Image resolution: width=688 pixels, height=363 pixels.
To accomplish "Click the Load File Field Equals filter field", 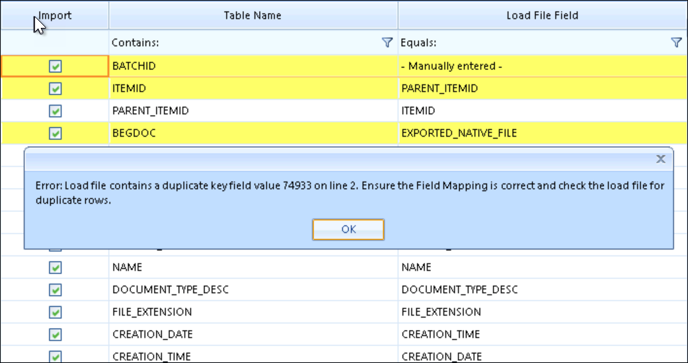I will [x=534, y=43].
